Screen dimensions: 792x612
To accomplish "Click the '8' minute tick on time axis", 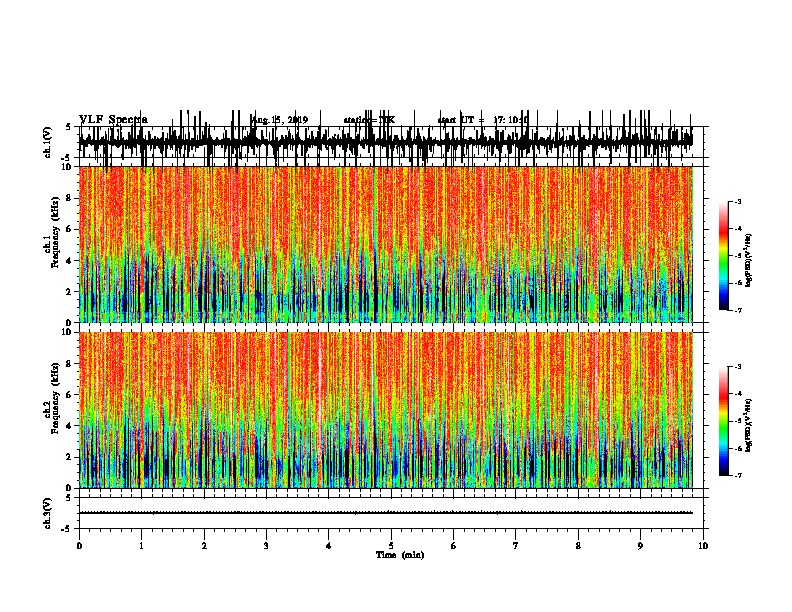I will pyautogui.click(x=578, y=546).
